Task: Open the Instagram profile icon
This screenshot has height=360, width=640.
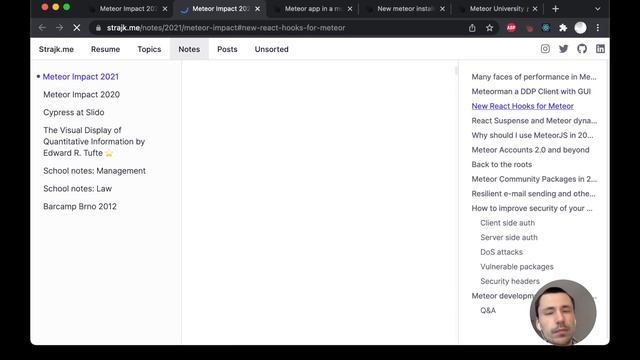Action: (x=545, y=49)
